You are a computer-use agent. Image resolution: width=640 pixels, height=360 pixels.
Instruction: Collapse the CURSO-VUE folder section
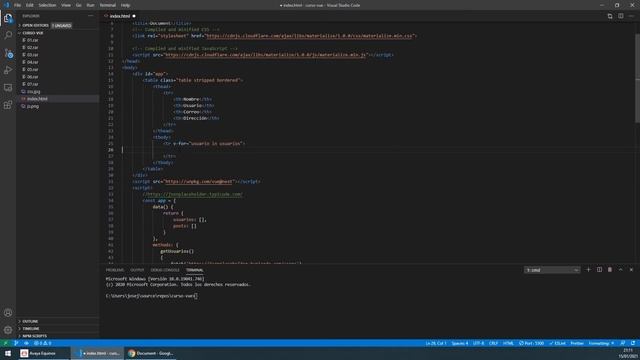coord(33,33)
